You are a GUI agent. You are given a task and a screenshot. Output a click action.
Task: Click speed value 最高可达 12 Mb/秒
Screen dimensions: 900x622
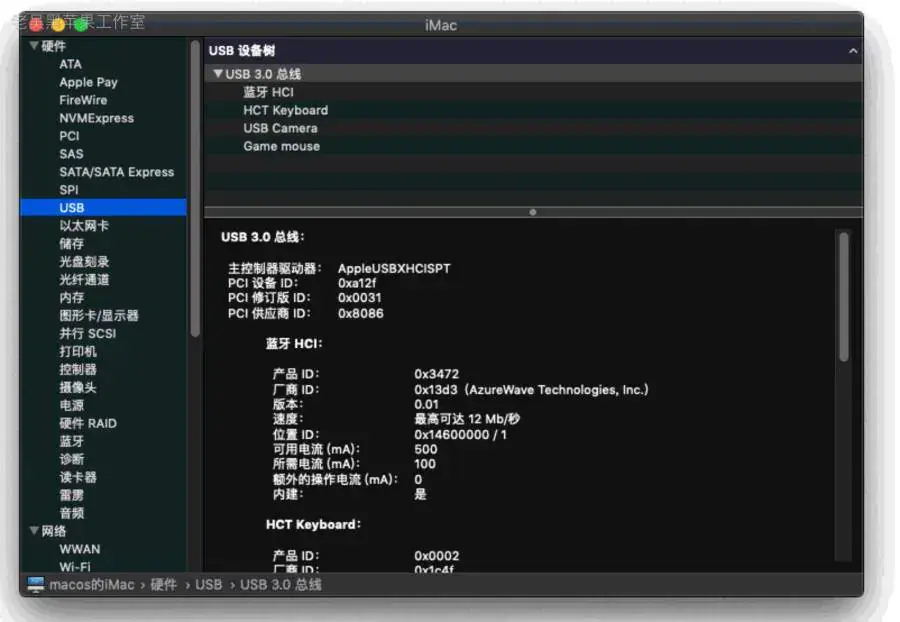click(467, 419)
